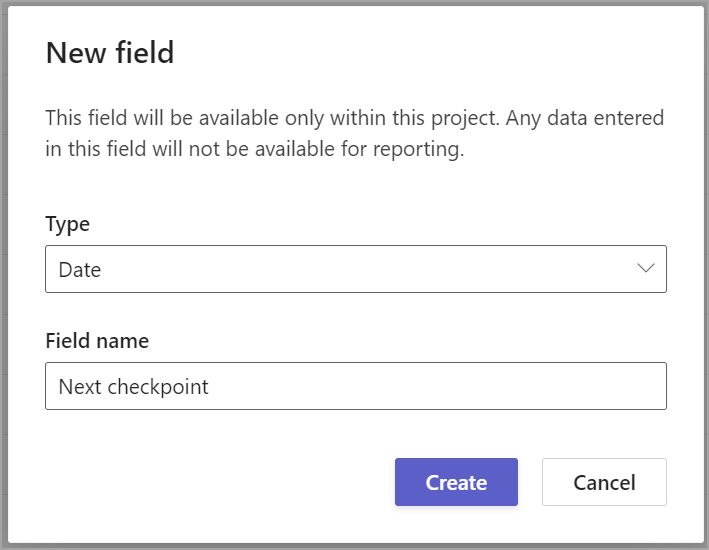709x550 pixels.
Task: Click the "New field" dialog title
Action: [x=110, y=53]
